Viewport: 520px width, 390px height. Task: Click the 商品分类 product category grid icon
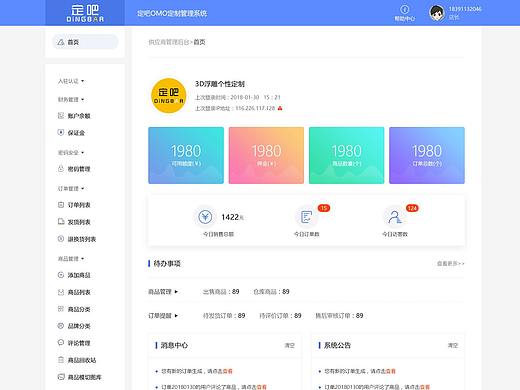(x=61, y=309)
